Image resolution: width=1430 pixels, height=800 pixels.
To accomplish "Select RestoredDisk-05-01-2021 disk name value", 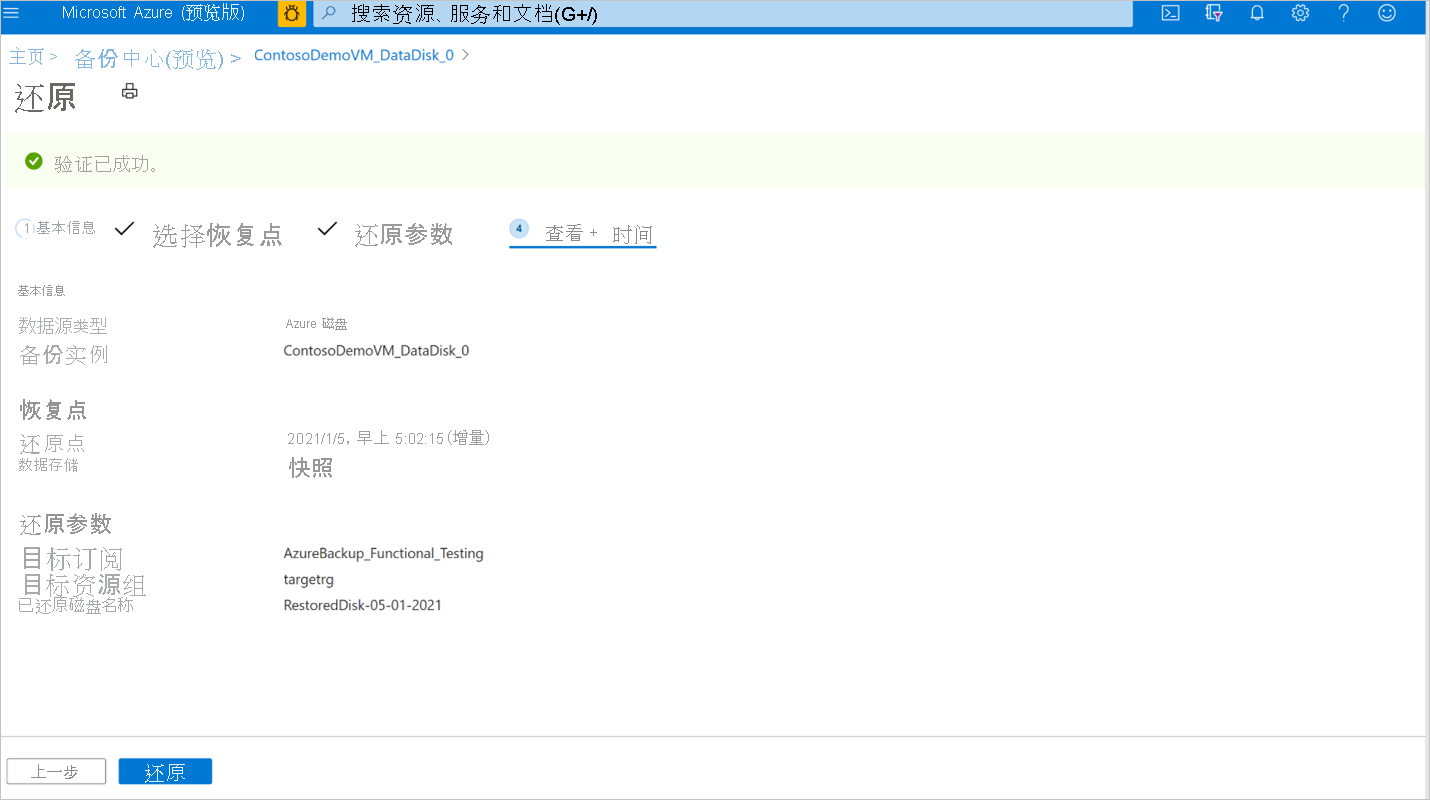I will pos(363,605).
